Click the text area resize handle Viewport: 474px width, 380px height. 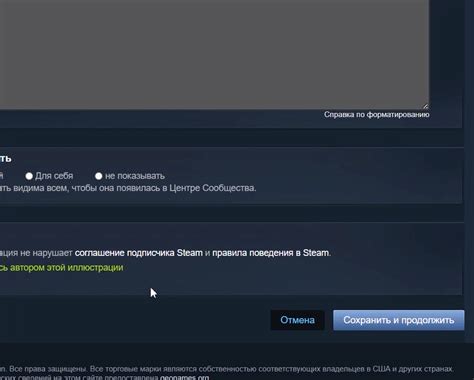click(426, 106)
